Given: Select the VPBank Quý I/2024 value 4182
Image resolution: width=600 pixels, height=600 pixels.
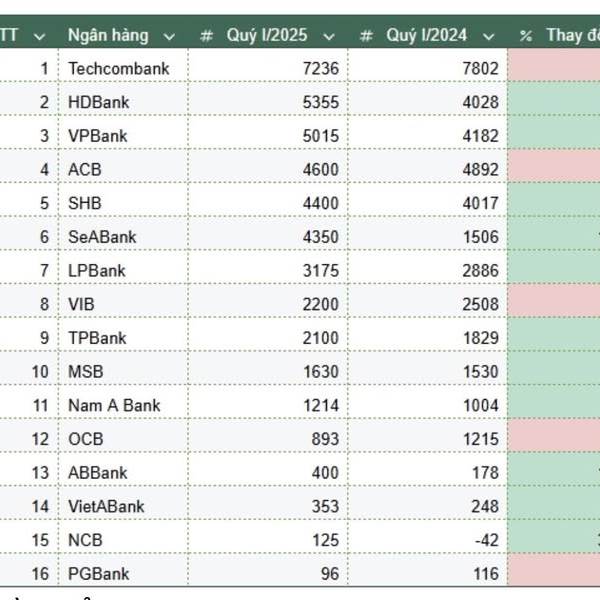Looking at the screenshot, I should coord(481,136).
